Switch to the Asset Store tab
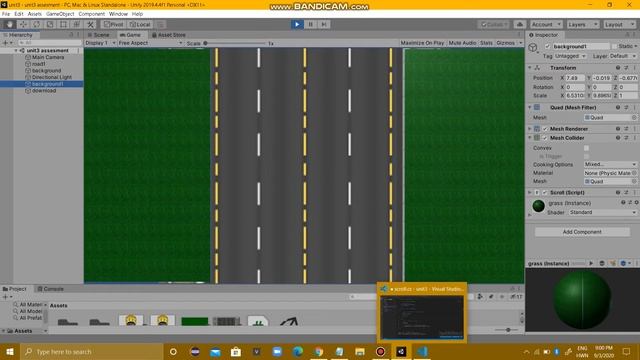The height and width of the screenshot is (360, 640). pos(169,35)
